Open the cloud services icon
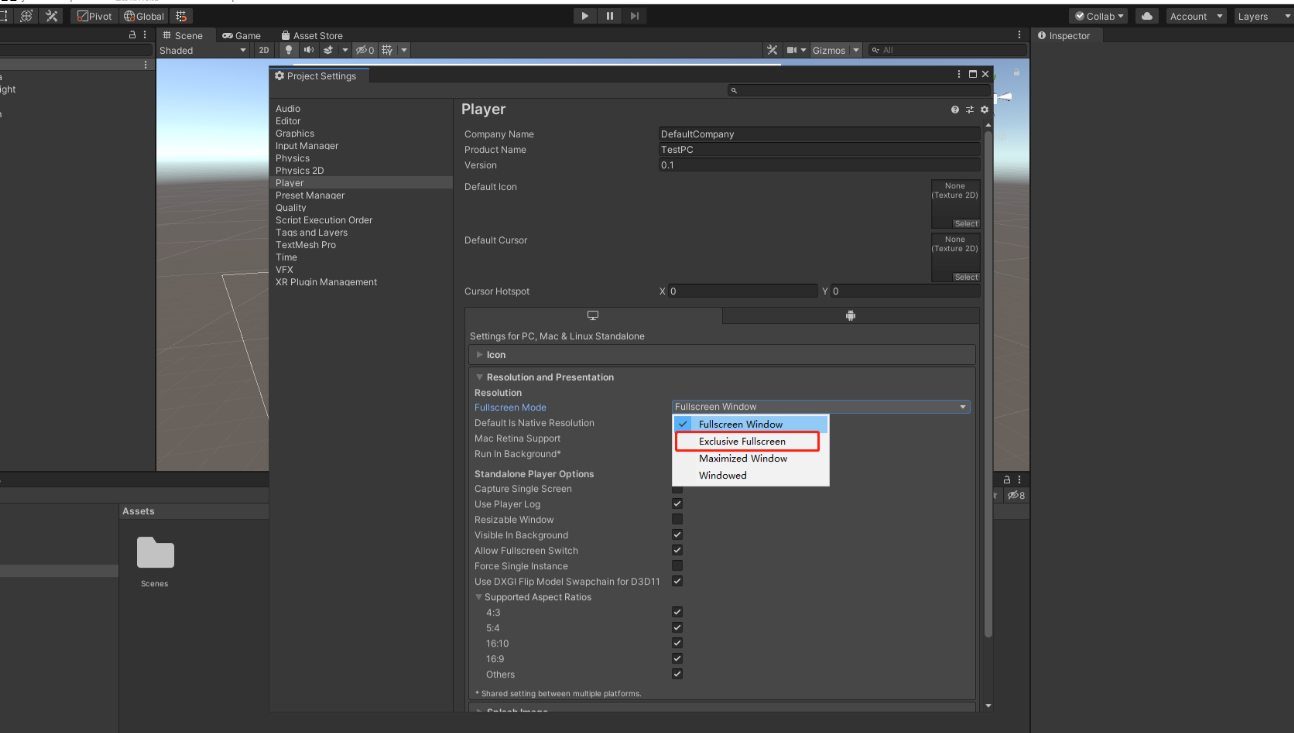 [1147, 16]
